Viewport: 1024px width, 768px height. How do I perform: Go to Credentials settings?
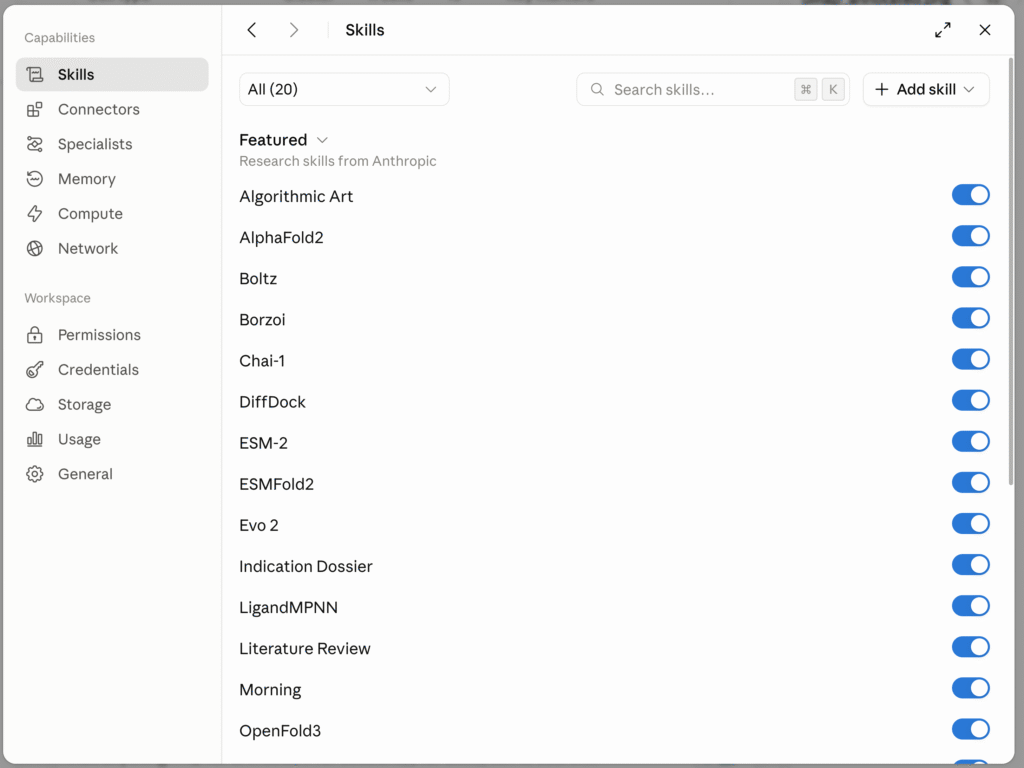coord(112,370)
